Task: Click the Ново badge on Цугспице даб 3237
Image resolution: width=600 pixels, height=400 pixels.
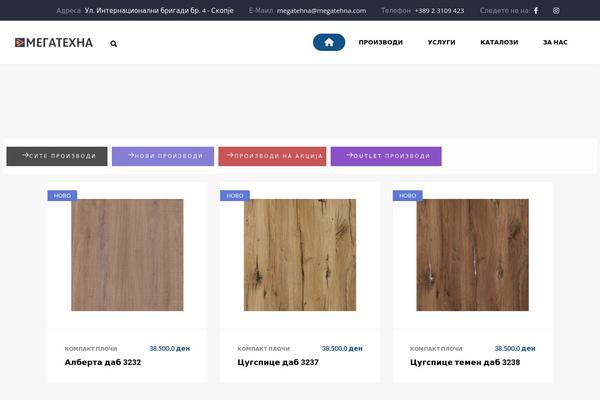Action: pyautogui.click(x=235, y=196)
